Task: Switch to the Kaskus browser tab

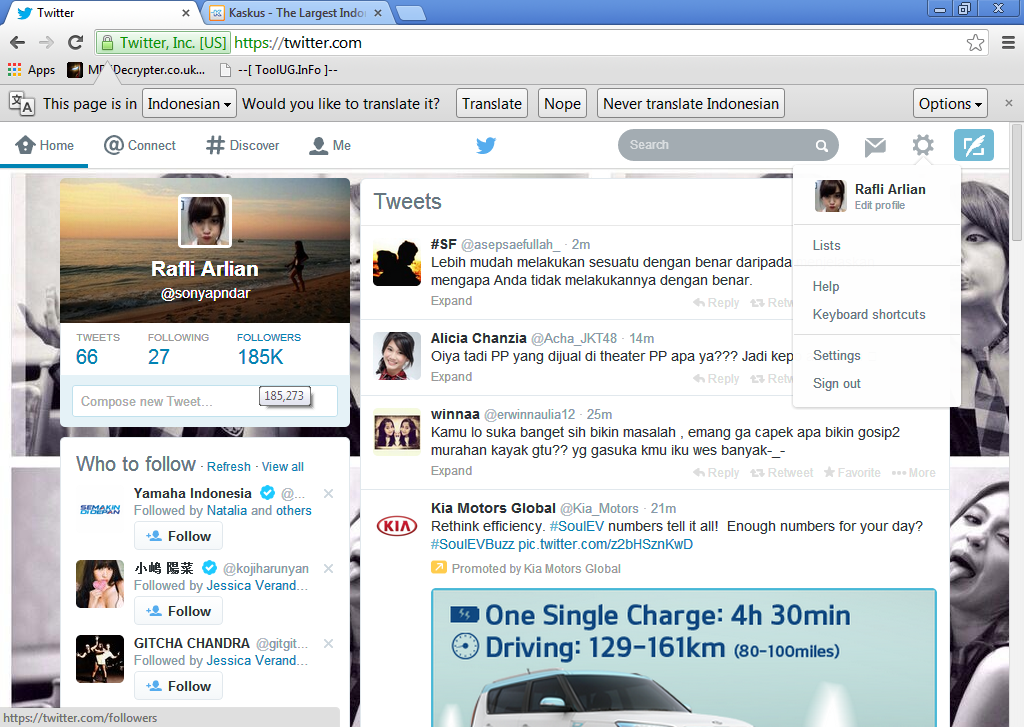Action: [296, 12]
